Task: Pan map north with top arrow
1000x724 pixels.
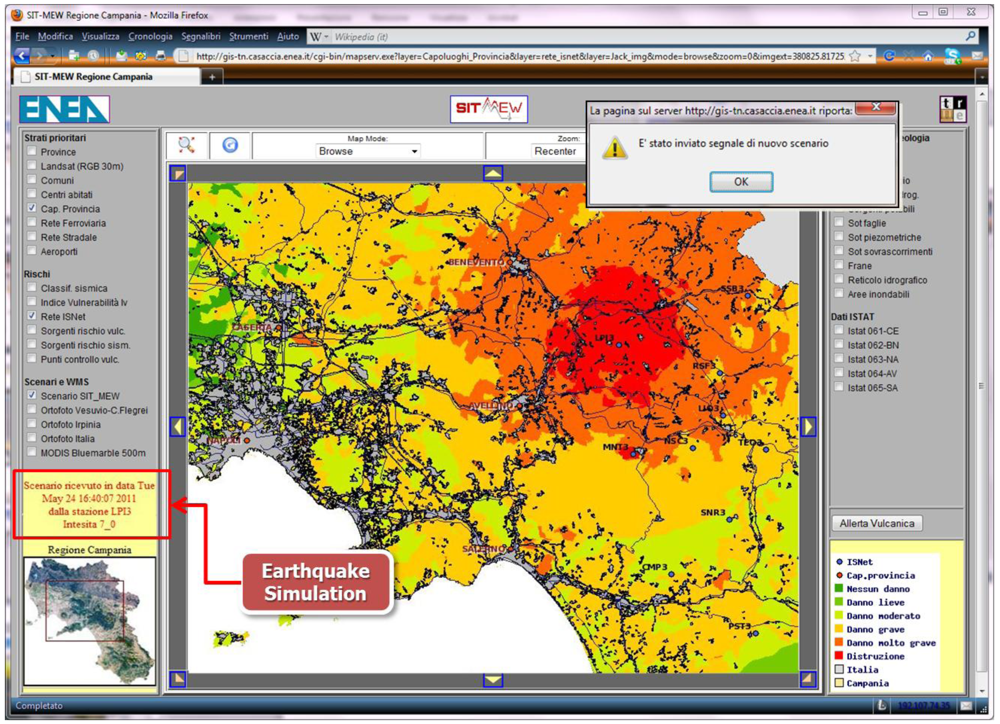Action: [x=493, y=173]
